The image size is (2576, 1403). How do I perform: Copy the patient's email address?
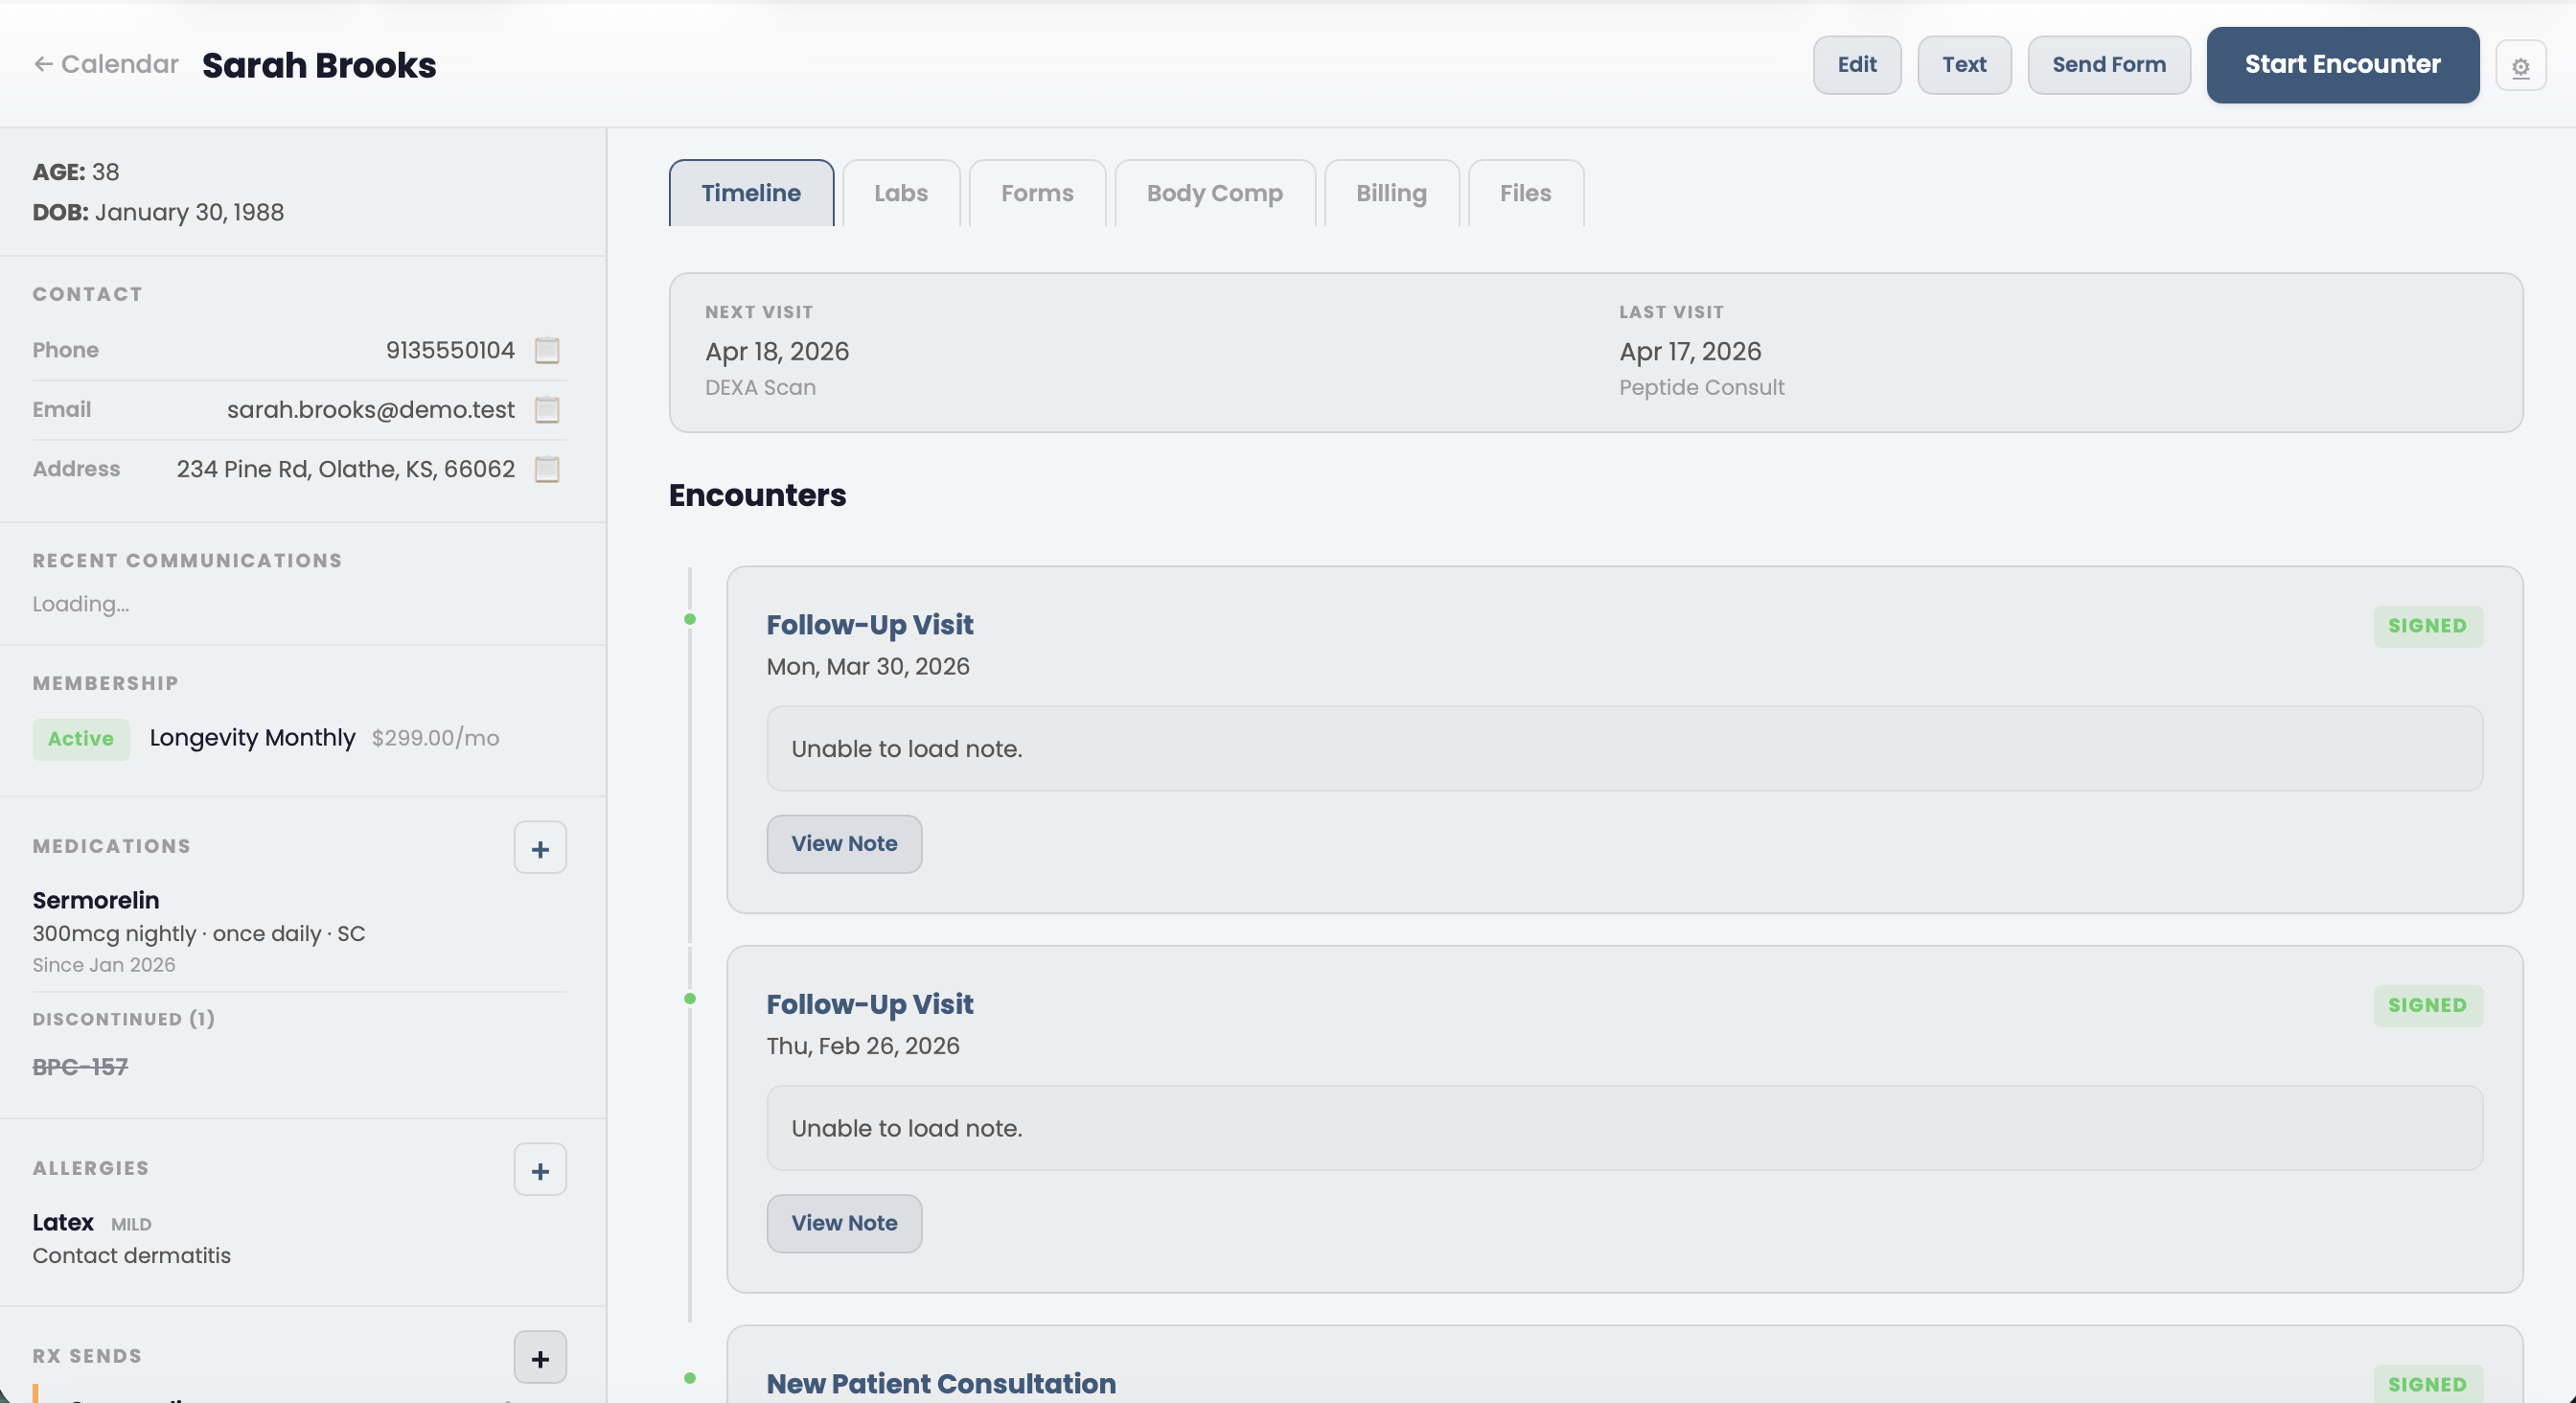(546, 409)
